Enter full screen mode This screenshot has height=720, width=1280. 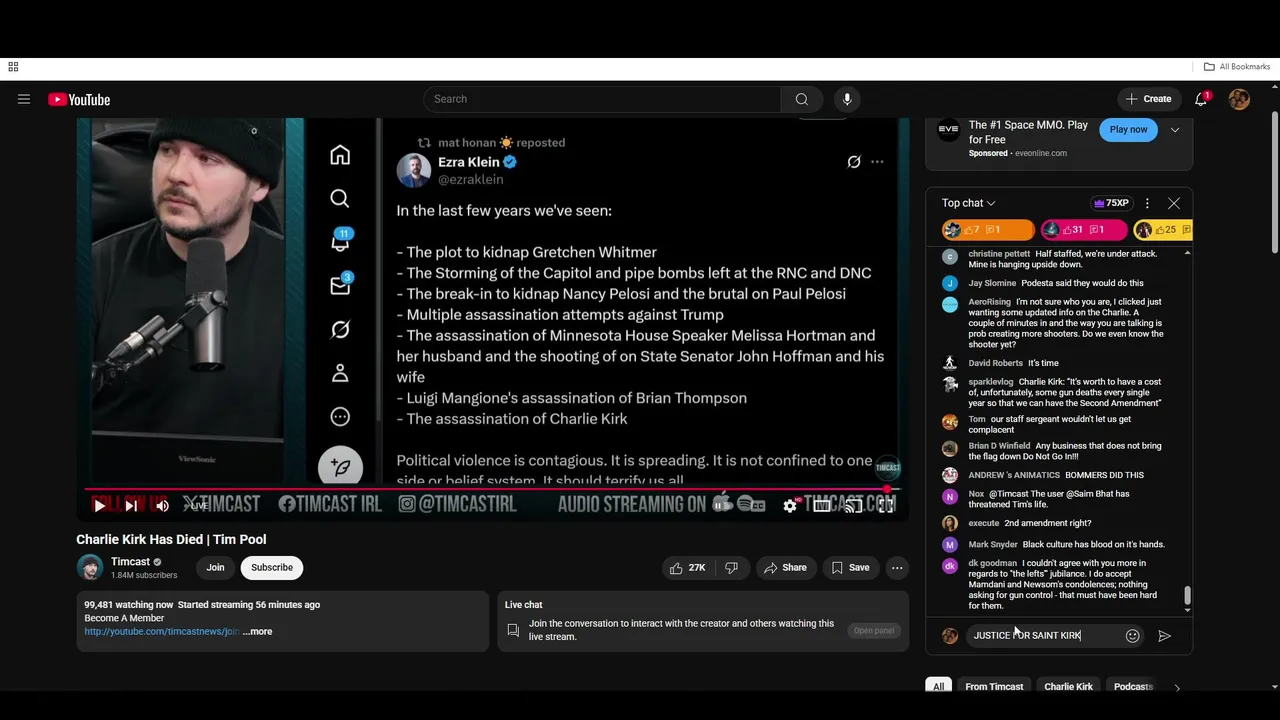click(x=885, y=506)
